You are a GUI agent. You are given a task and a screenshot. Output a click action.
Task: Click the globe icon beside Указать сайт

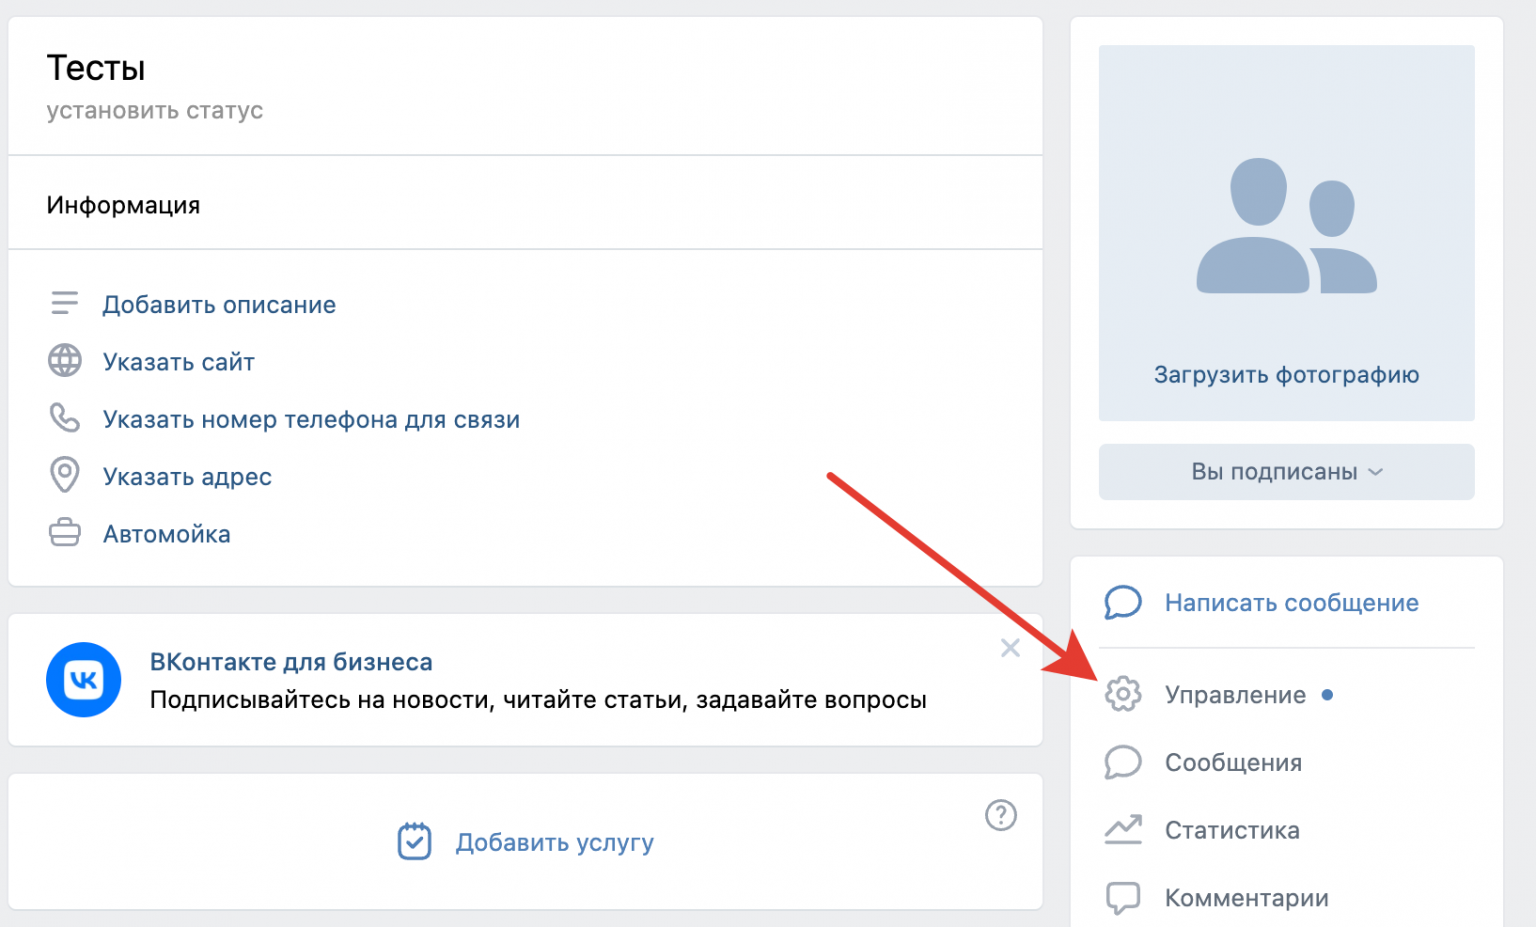pyautogui.click(x=65, y=361)
